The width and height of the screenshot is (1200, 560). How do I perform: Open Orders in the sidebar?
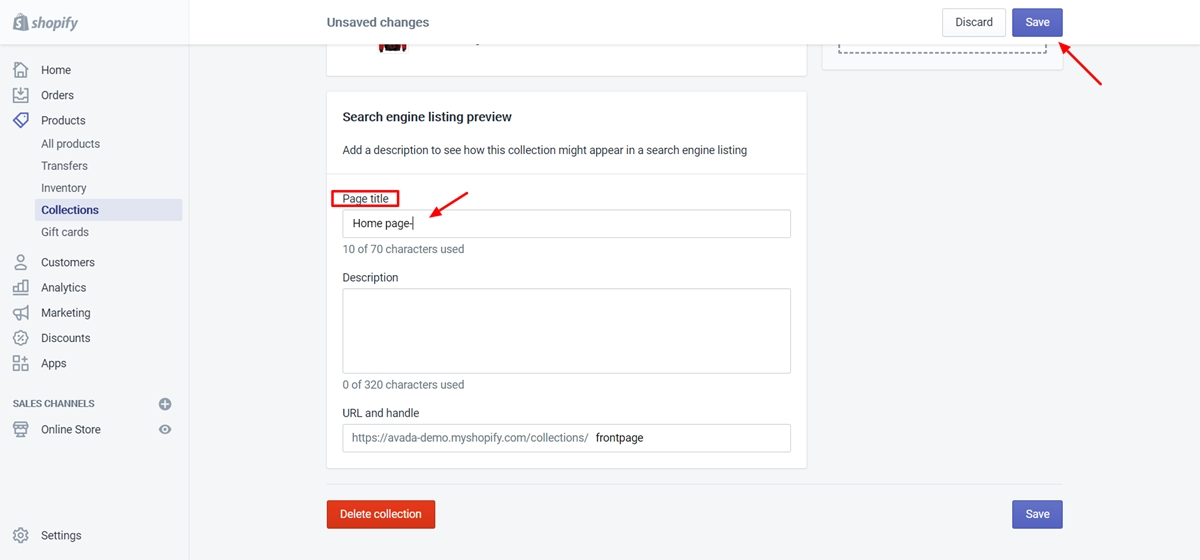pos(57,95)
